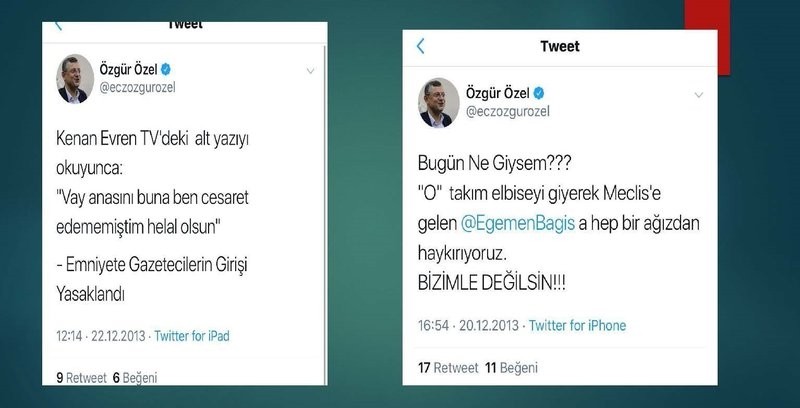
Task: Click the red rectangle behind the right tweet card
Action: [x=707, y=37]
